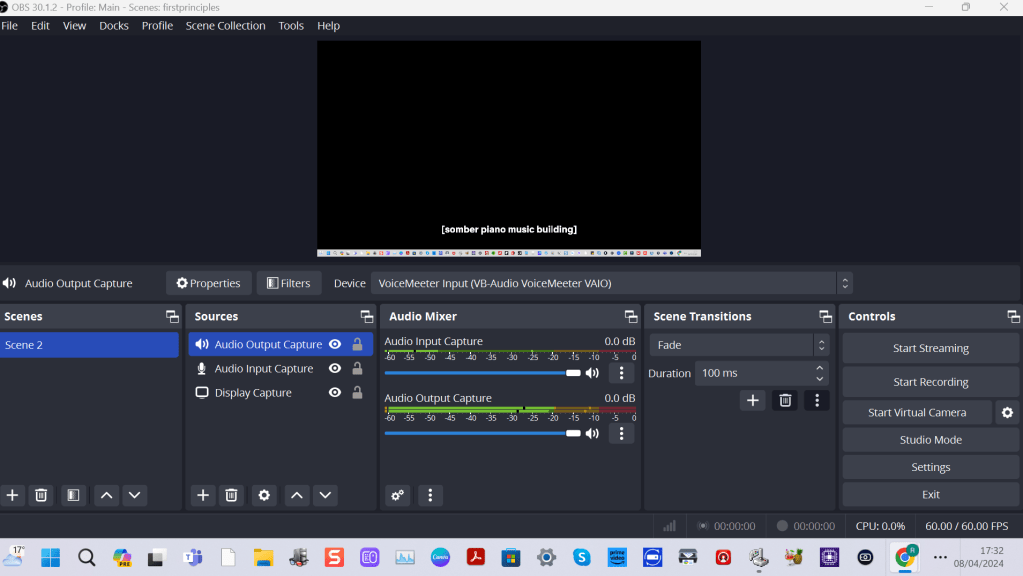Open the Profile menu
The height and width of the screenshot is (576, 1023).
(x=157, y=25)
